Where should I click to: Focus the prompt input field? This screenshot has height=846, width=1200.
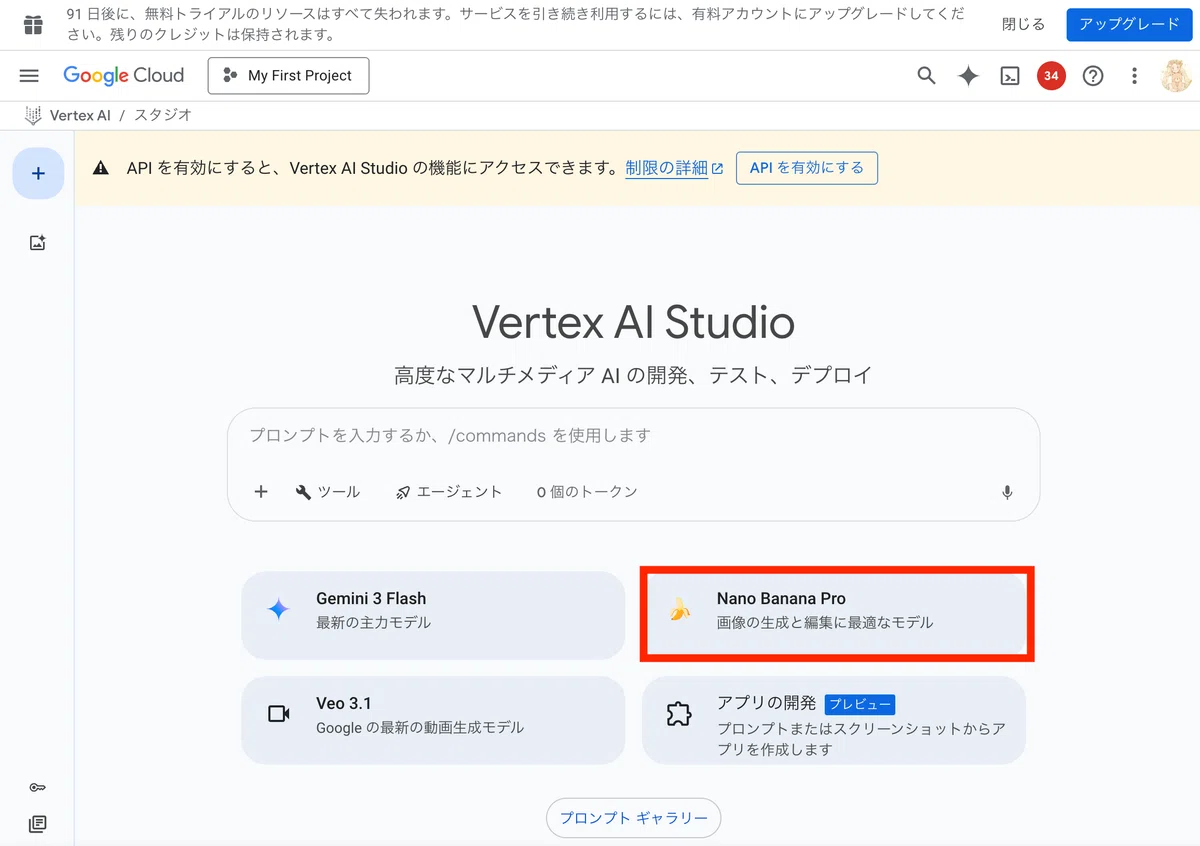(x=633, y=436)
